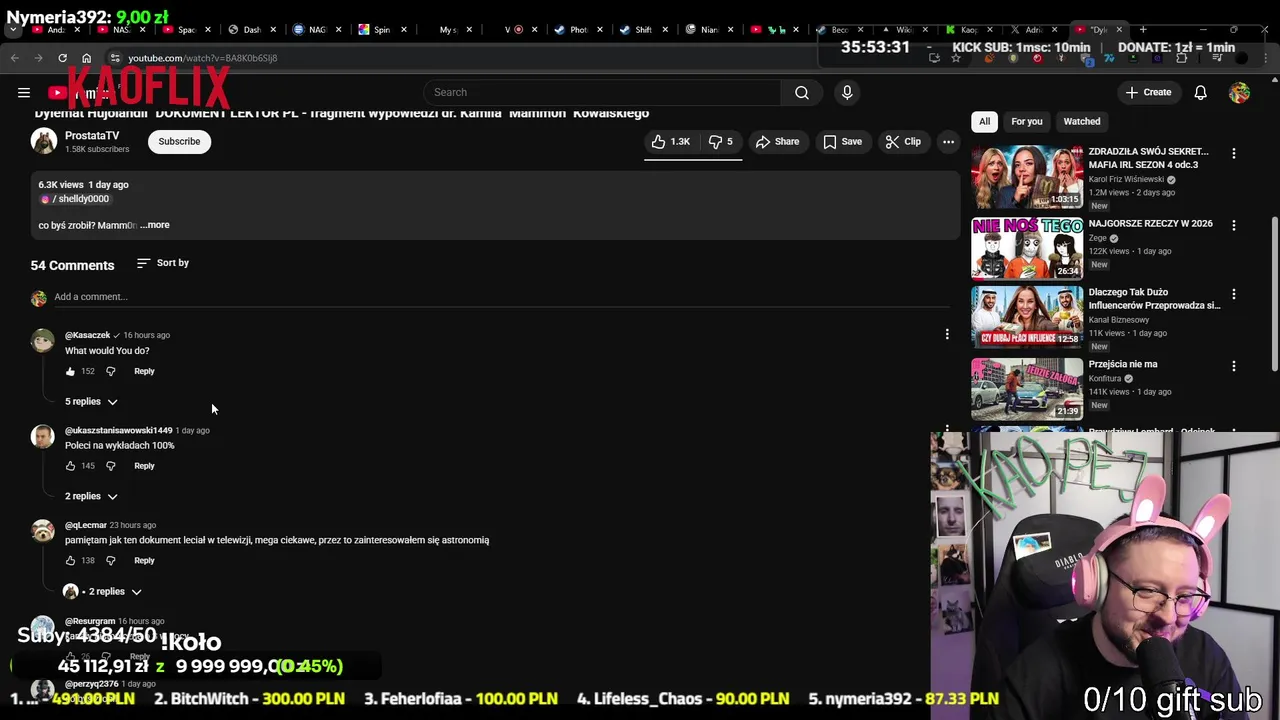Image resolution: width=1280 pixels, height=720 pixels.
Task: Create a clip from the video
Action: [903, 142]
